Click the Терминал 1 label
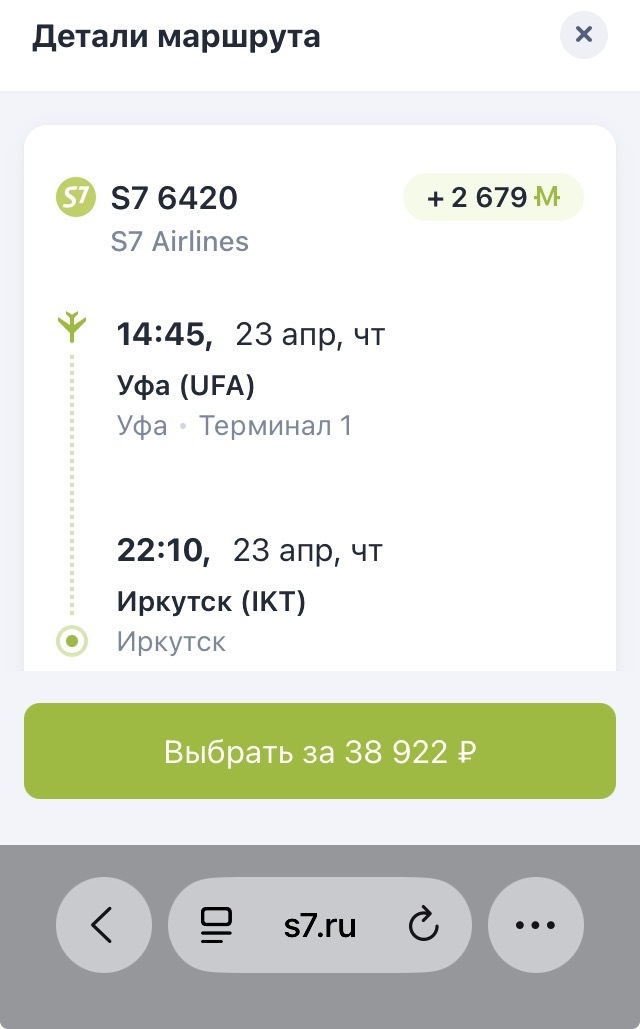The height and width of the screenshot is (1029, 640). tap(275, 426)
